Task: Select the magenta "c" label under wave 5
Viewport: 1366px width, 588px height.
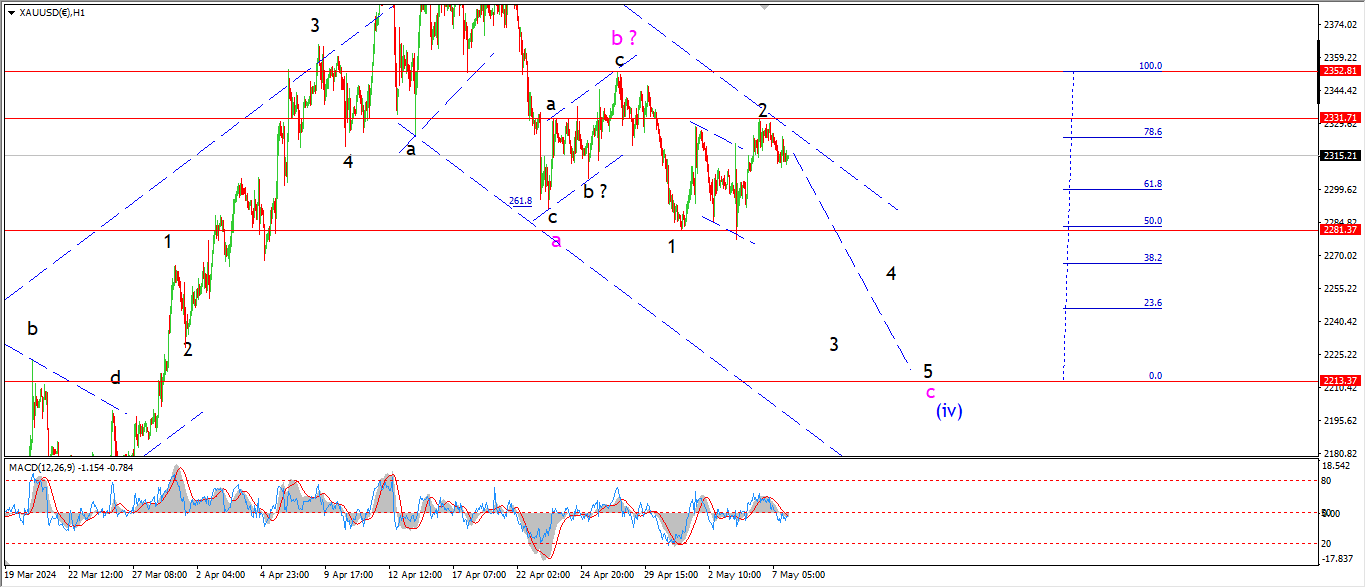Action: point(930,392)
